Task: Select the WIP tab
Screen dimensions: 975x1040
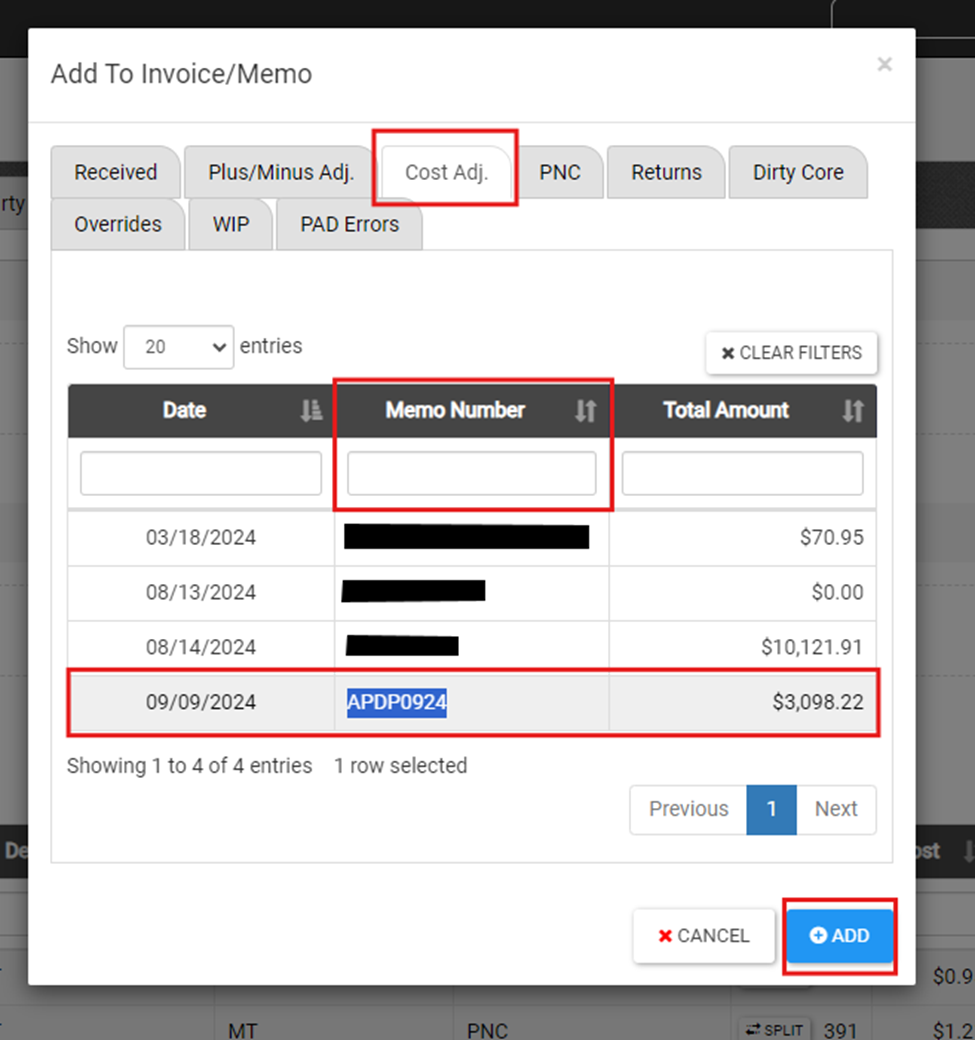Action: click(x=231, y=224)
